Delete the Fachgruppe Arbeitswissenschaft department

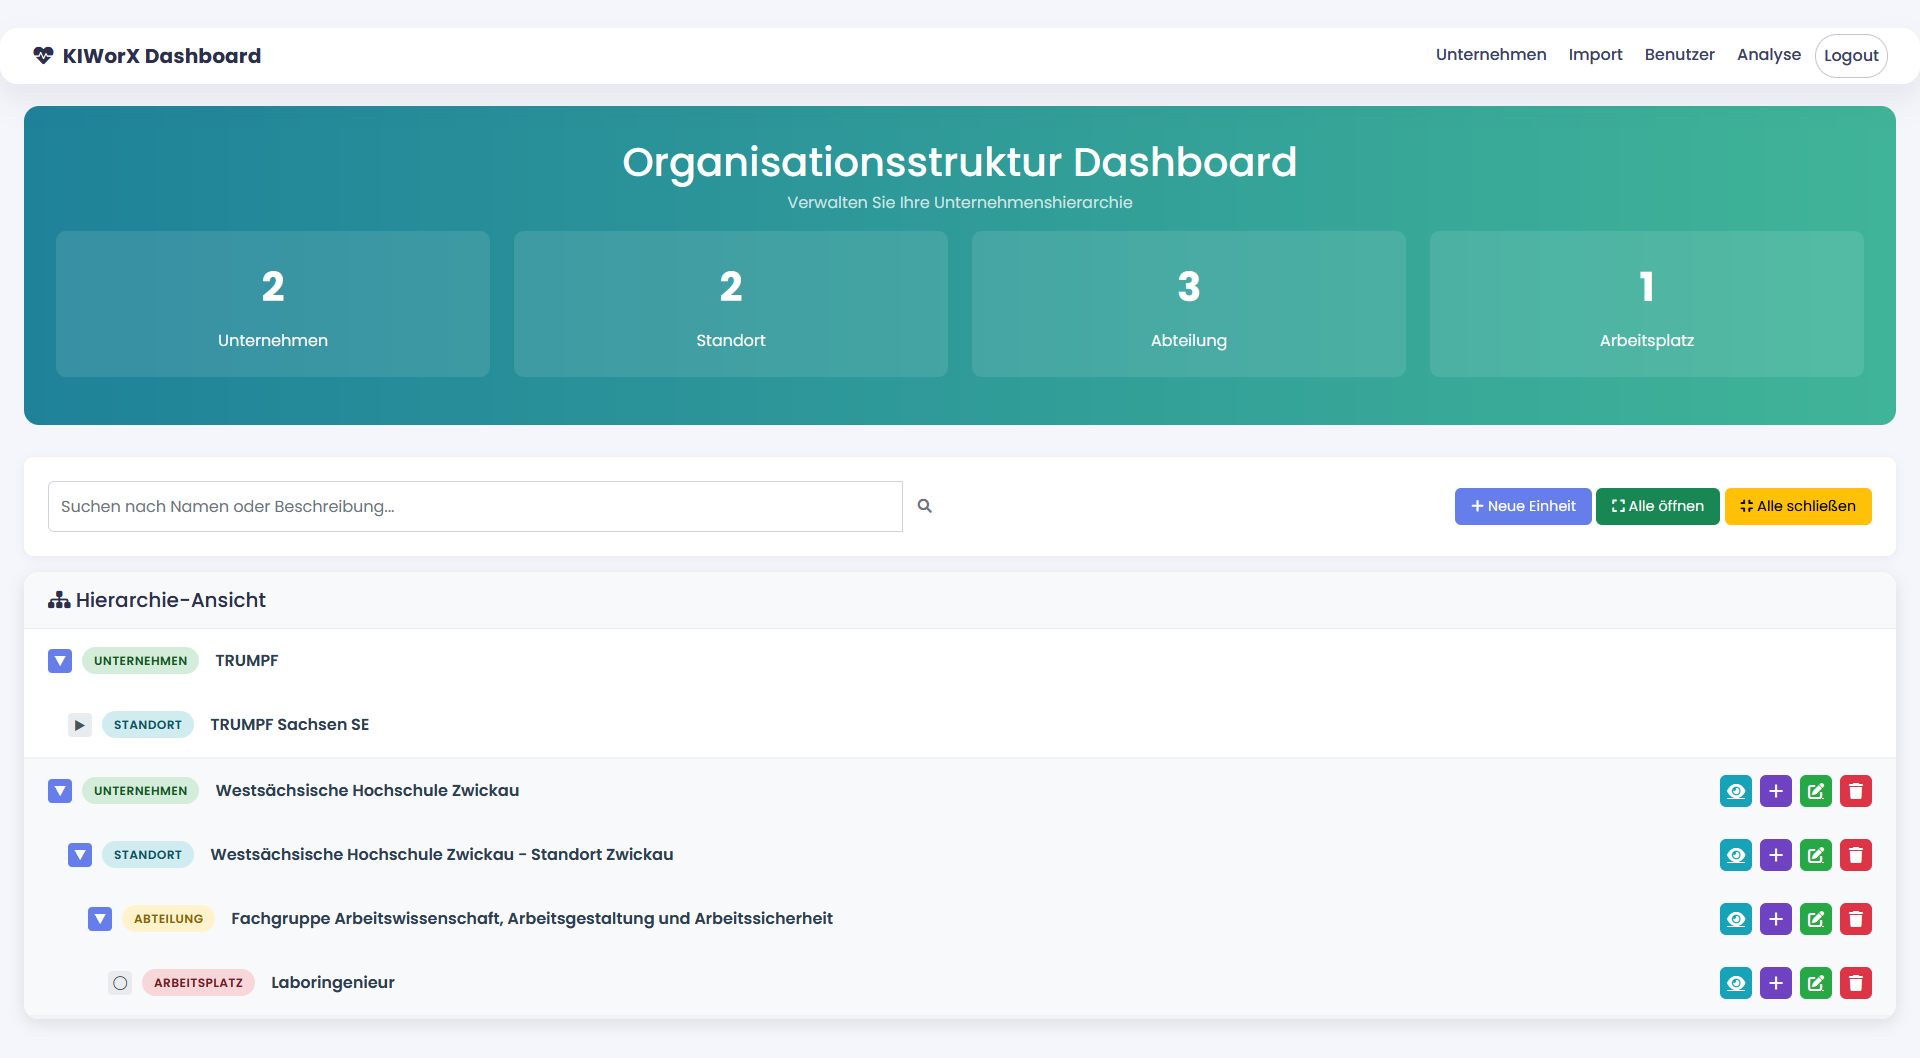pyautogui.click(x=1855, y=919)
